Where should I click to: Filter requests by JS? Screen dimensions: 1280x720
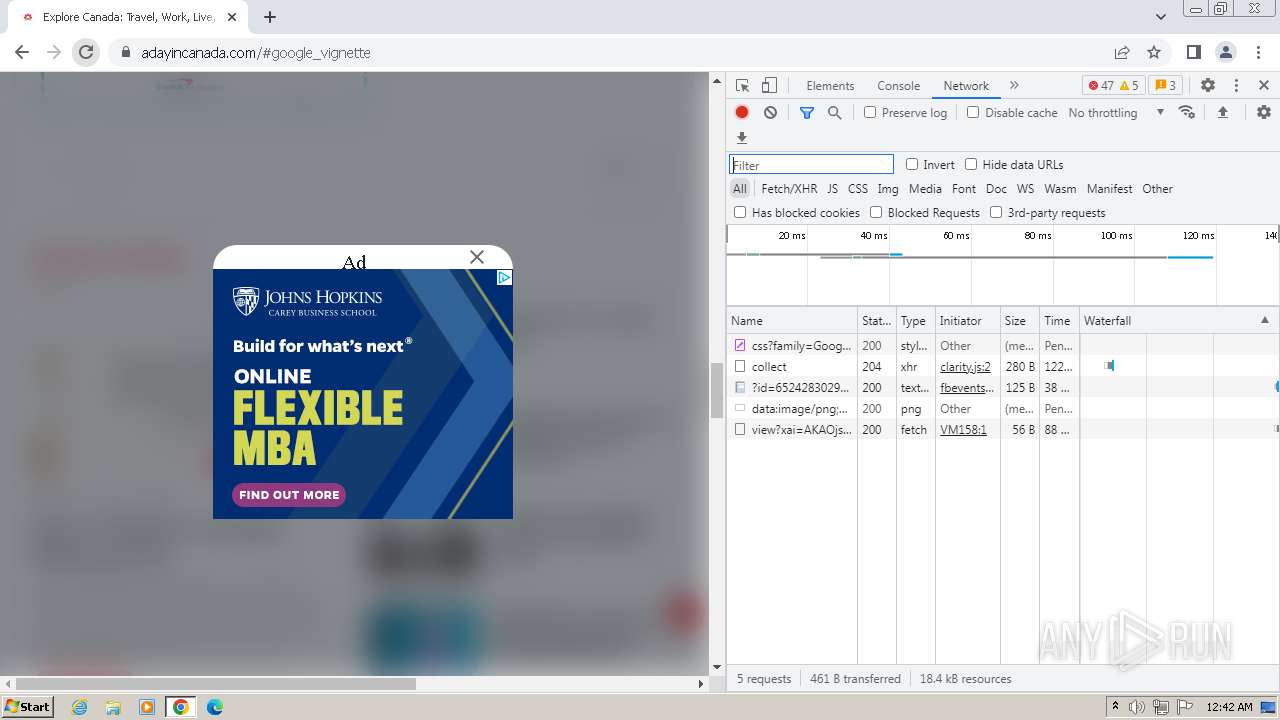pos(832,188)
